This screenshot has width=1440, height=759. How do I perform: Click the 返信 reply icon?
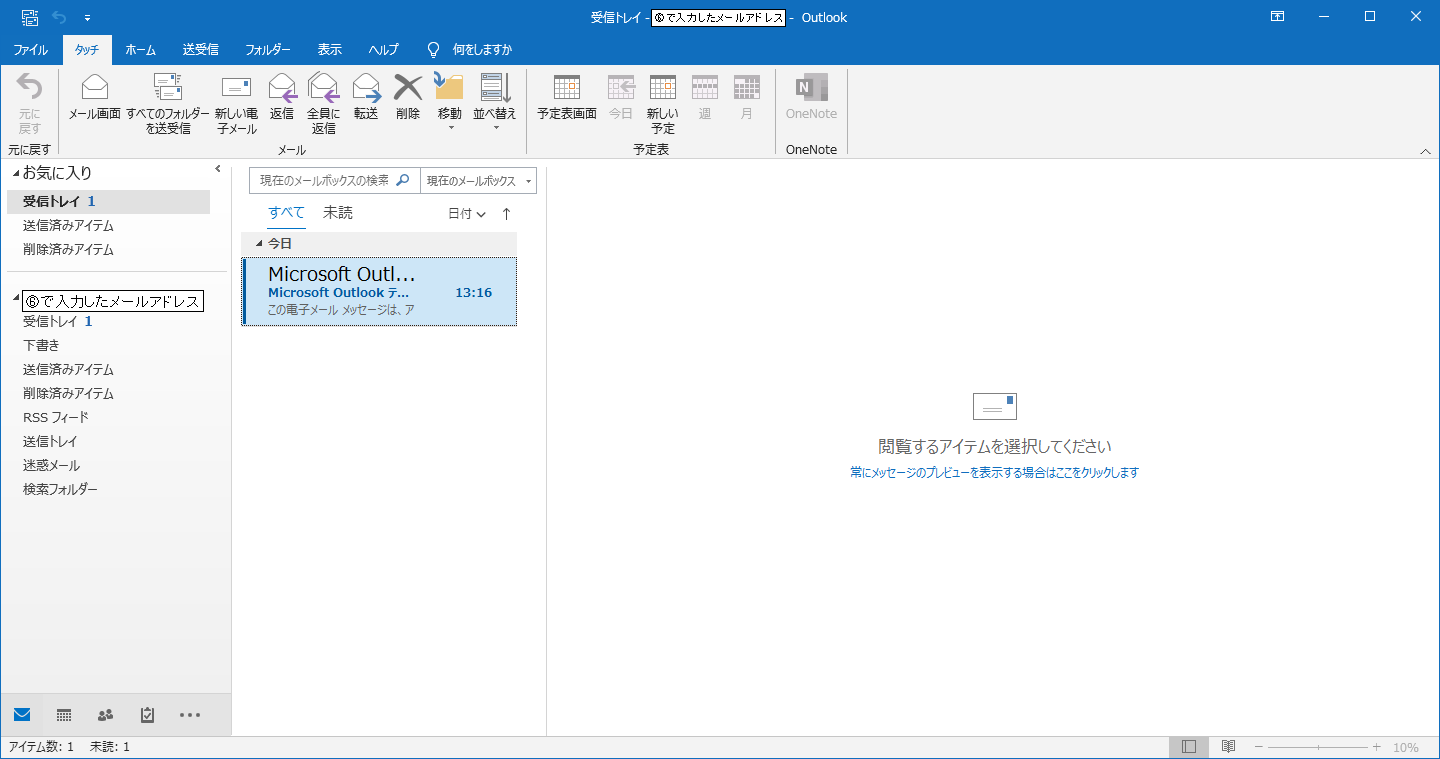pos(282,97)
